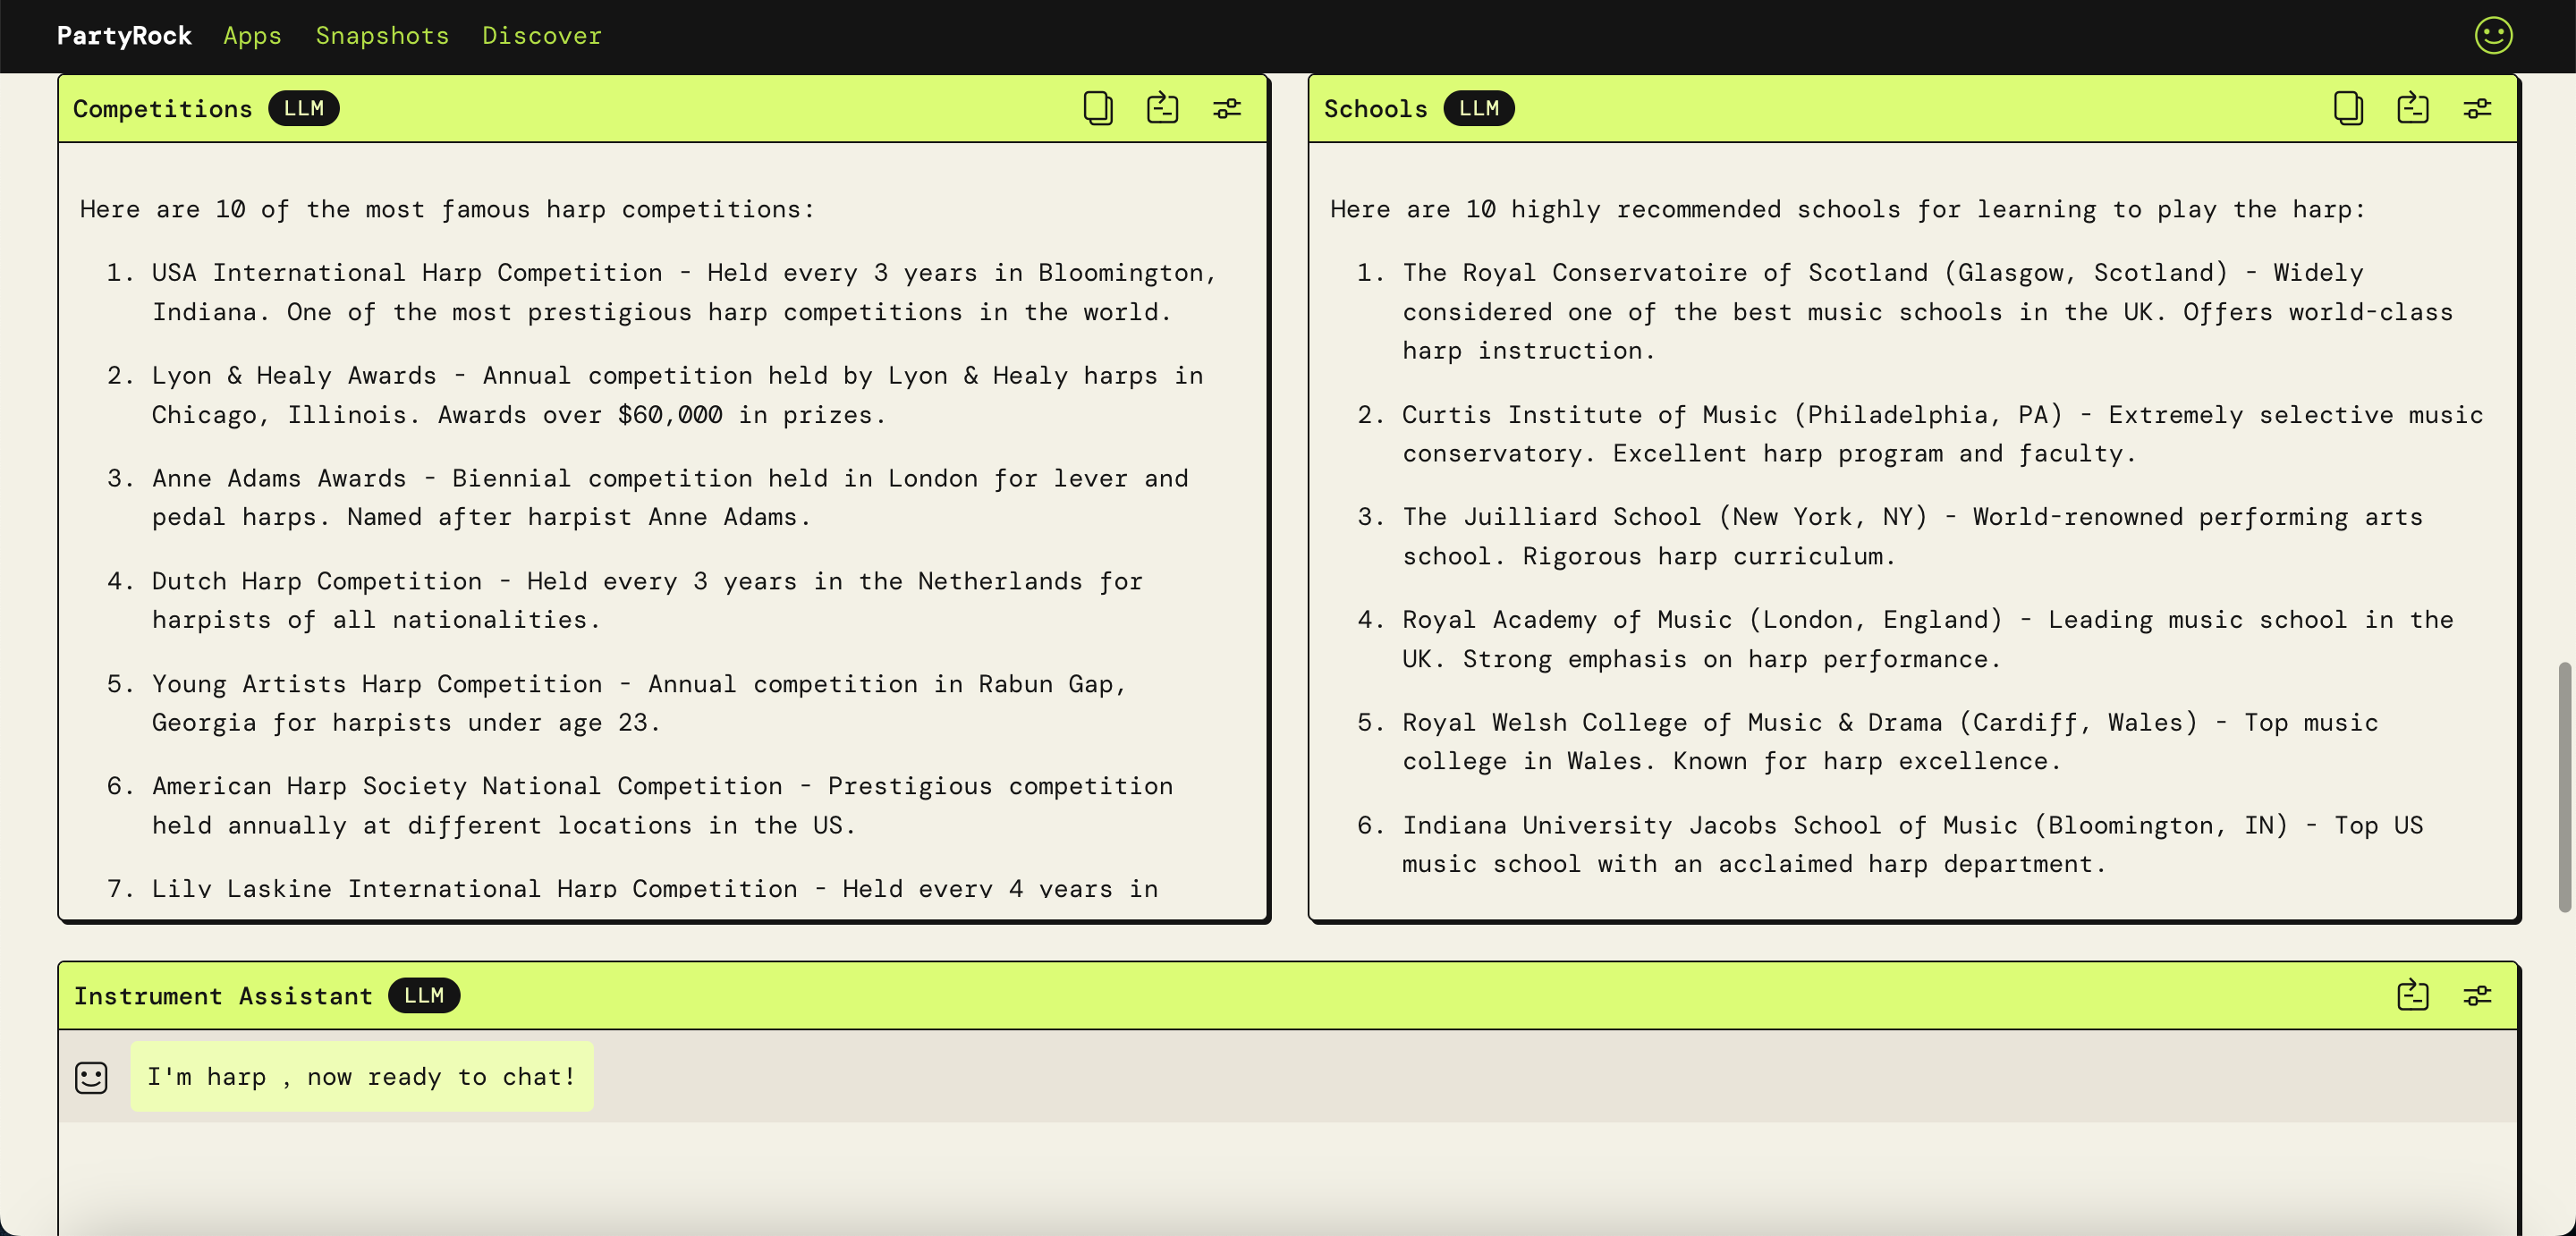Image resolution: width=2576 pixels, height=1236 pixels.
Task: Click the PartyRock home logo
Action: tap(124, 36)
